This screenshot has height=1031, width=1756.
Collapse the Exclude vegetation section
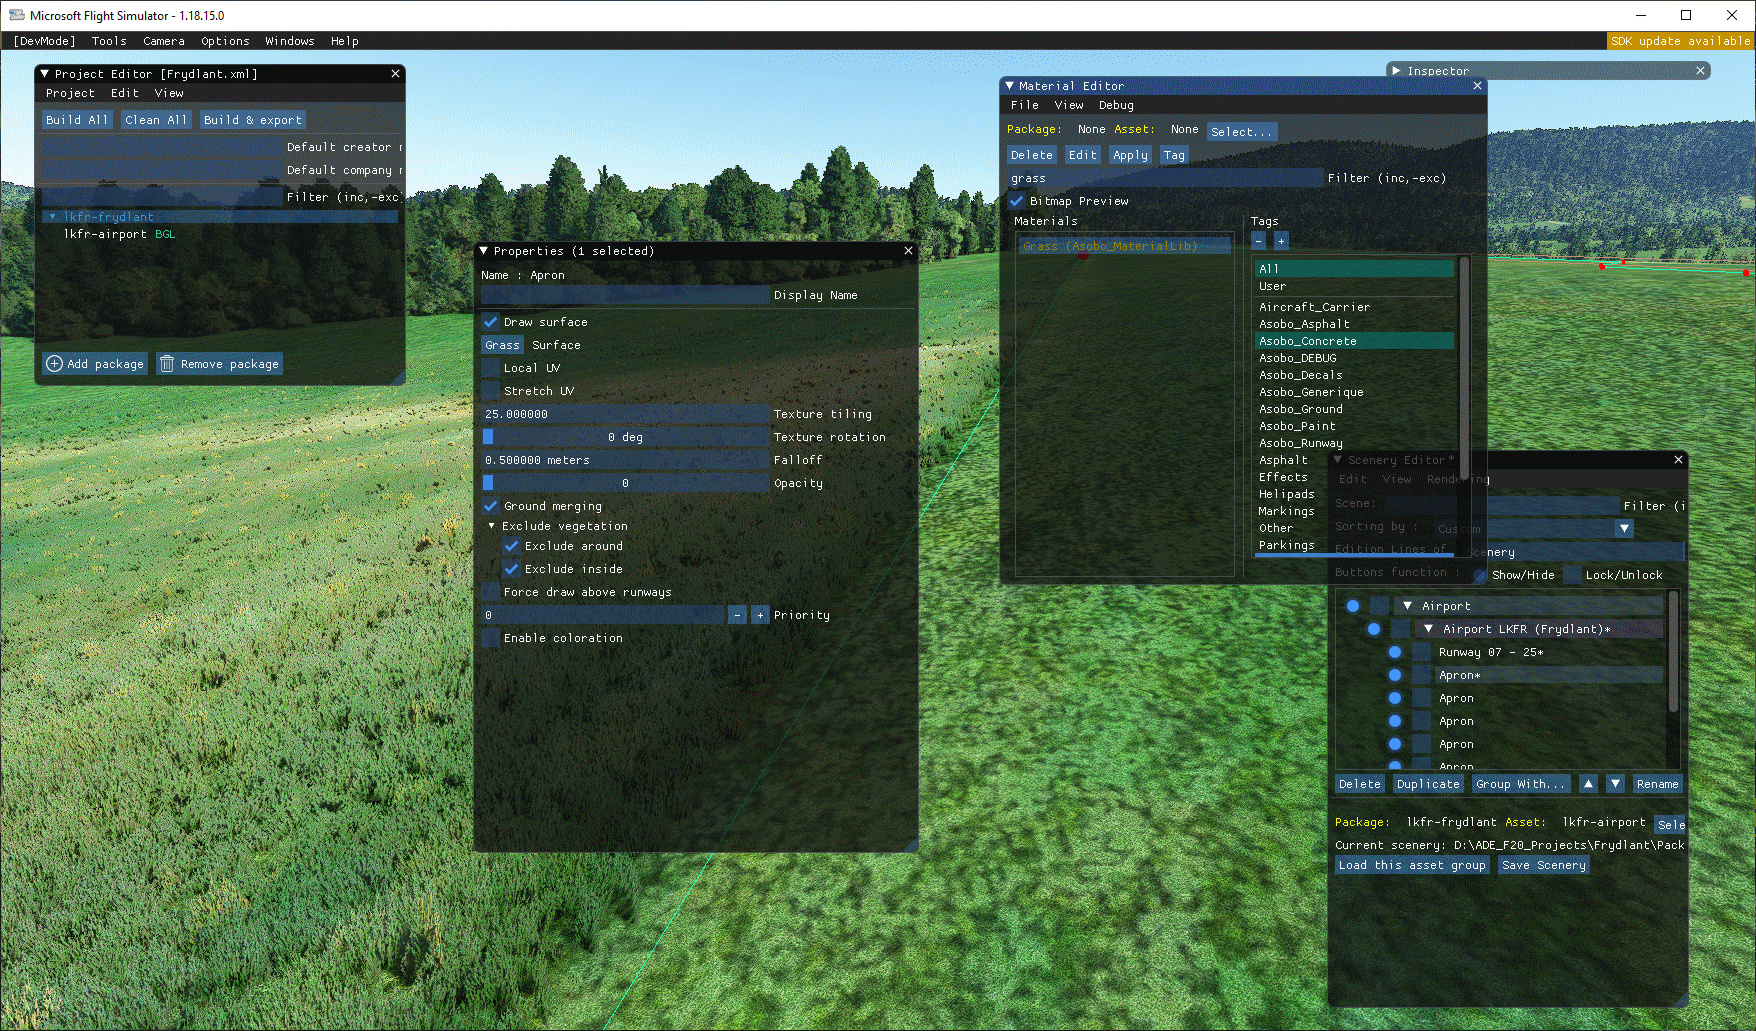pyautogui.click(x=491, y=526)
